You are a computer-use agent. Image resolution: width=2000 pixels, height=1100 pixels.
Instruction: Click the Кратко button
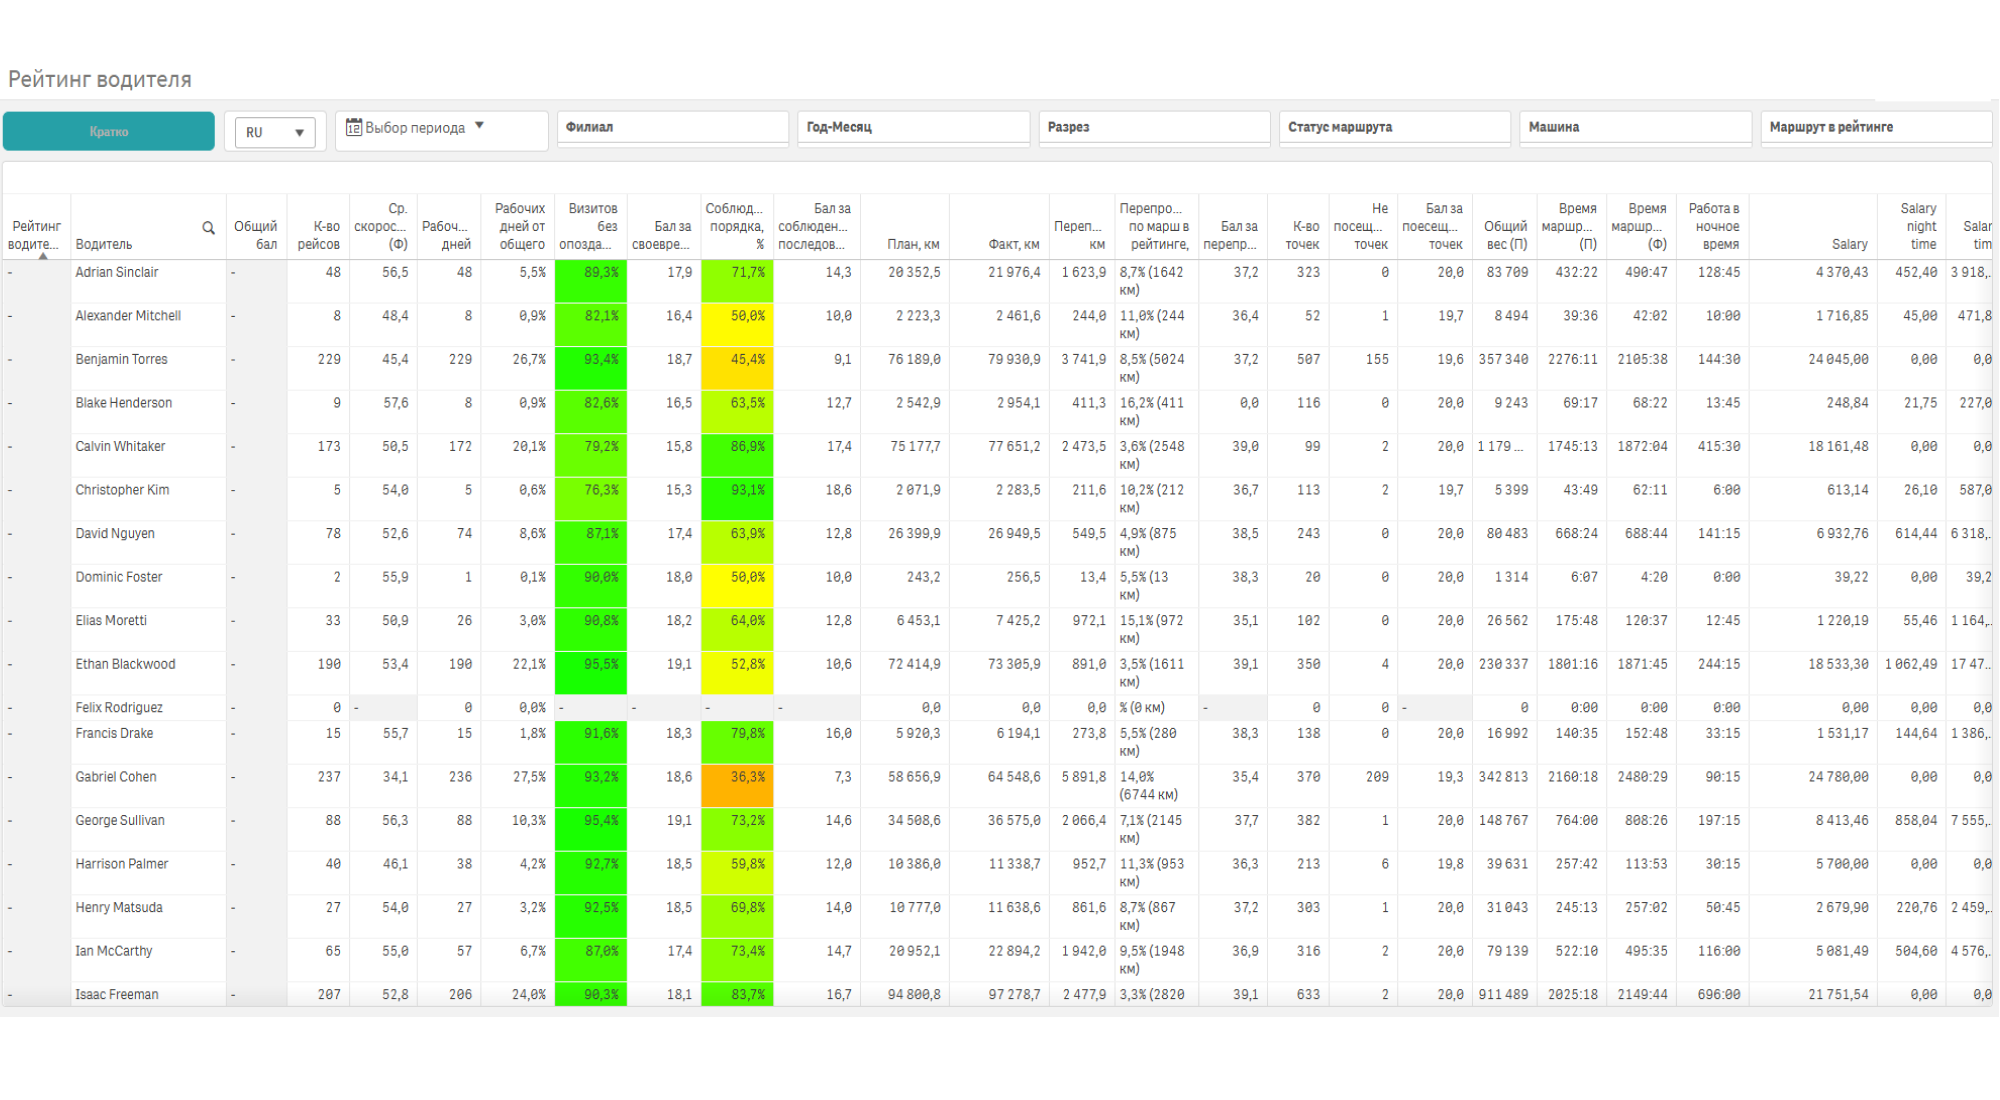[x=109, y=131]
